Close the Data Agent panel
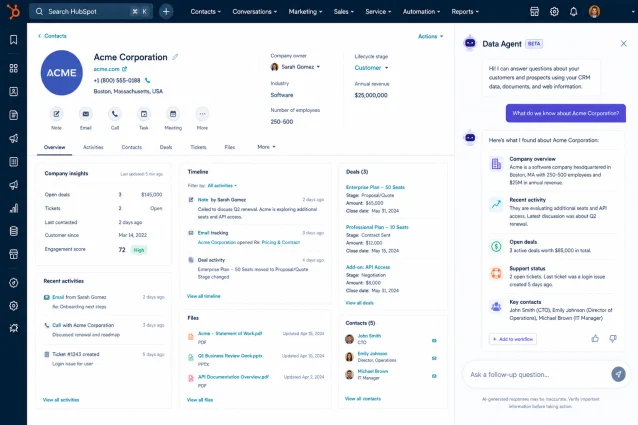638x425 pixels. click(x=623, y=44)
